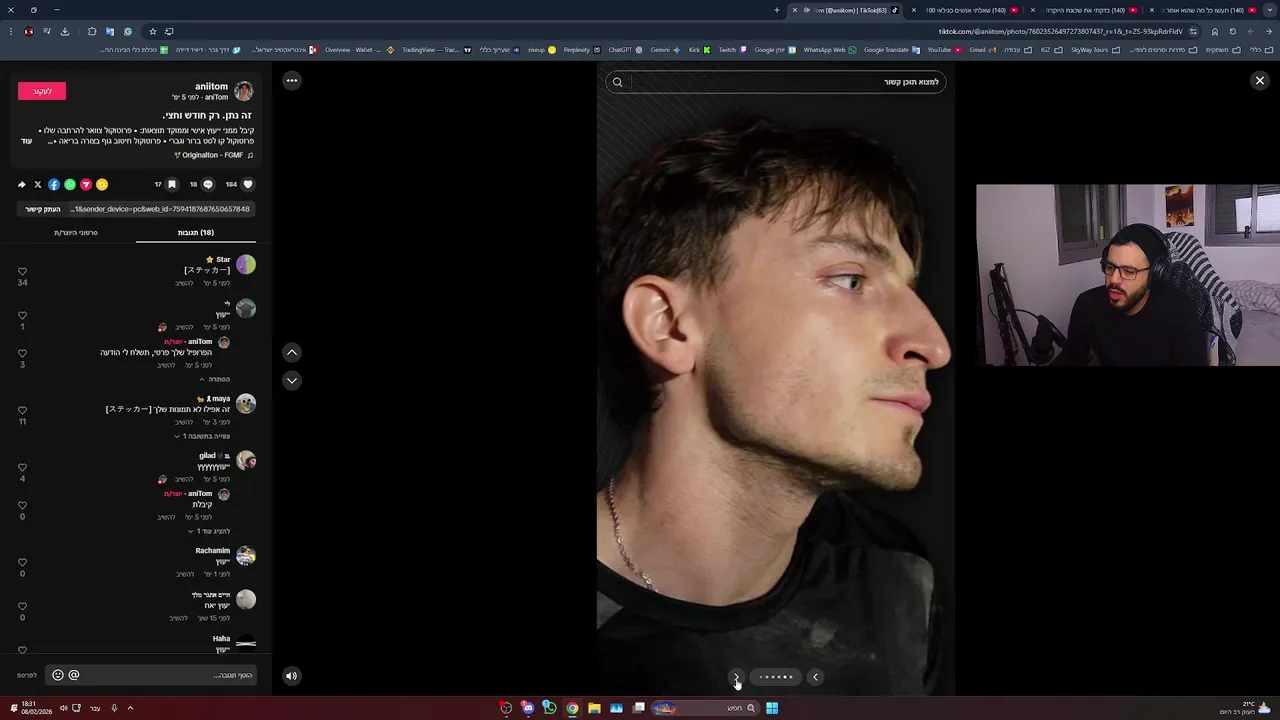Like aniTom's reply 'קיבלת'
The height and width of the screenshot is (720, 1280).
(22, 505)
